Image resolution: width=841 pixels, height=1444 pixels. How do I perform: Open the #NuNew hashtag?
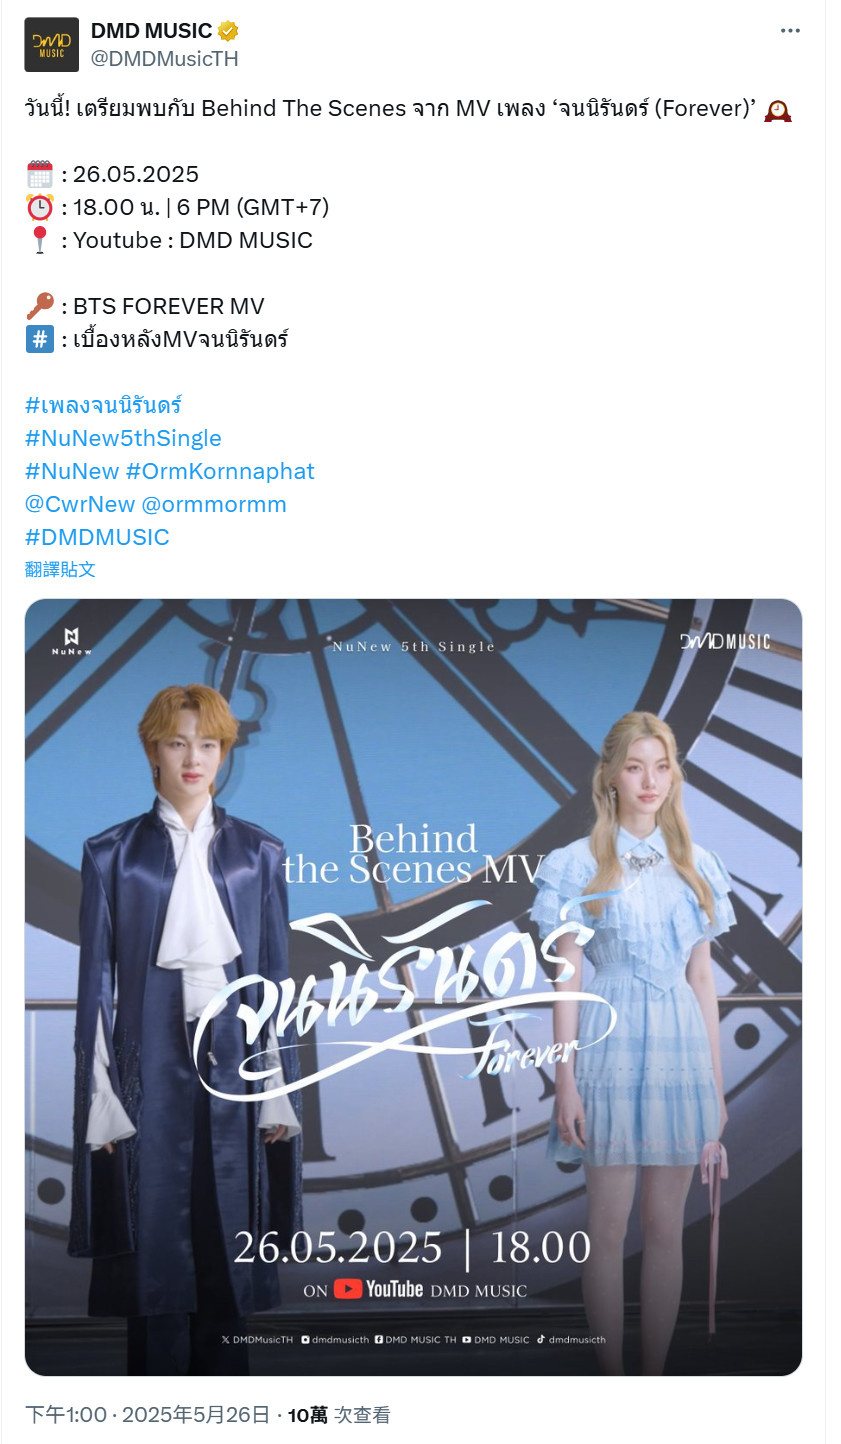tap(72, 471)
